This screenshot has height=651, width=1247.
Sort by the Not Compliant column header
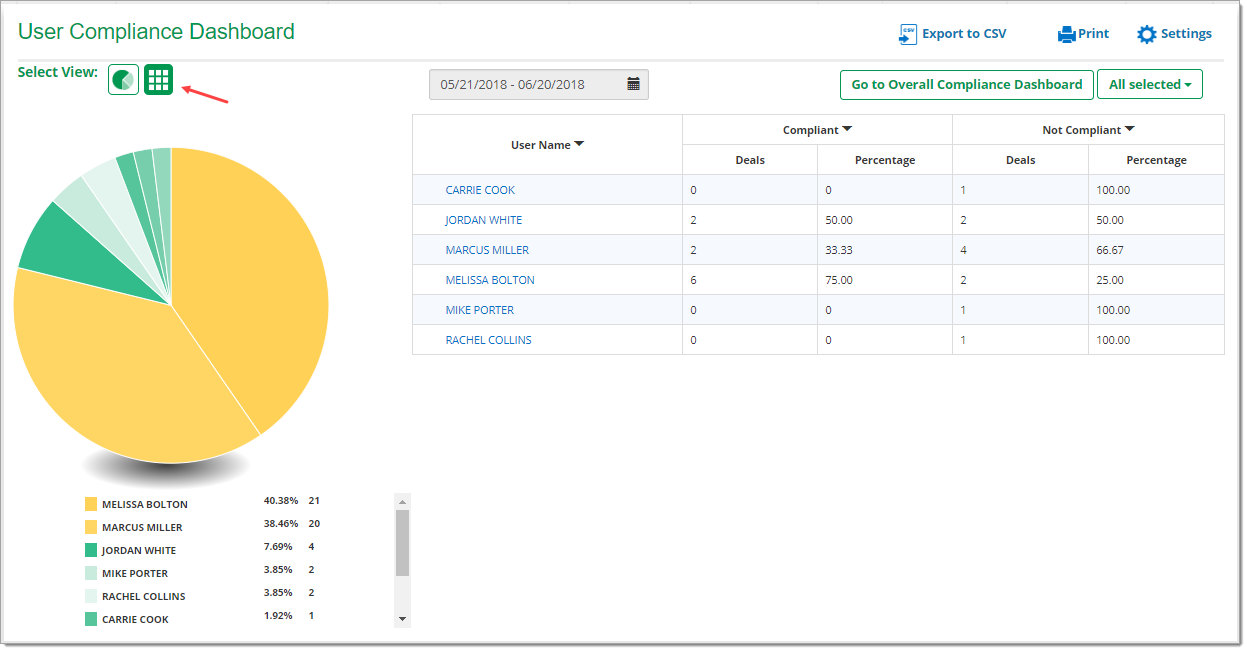[x=1088, y=130]
